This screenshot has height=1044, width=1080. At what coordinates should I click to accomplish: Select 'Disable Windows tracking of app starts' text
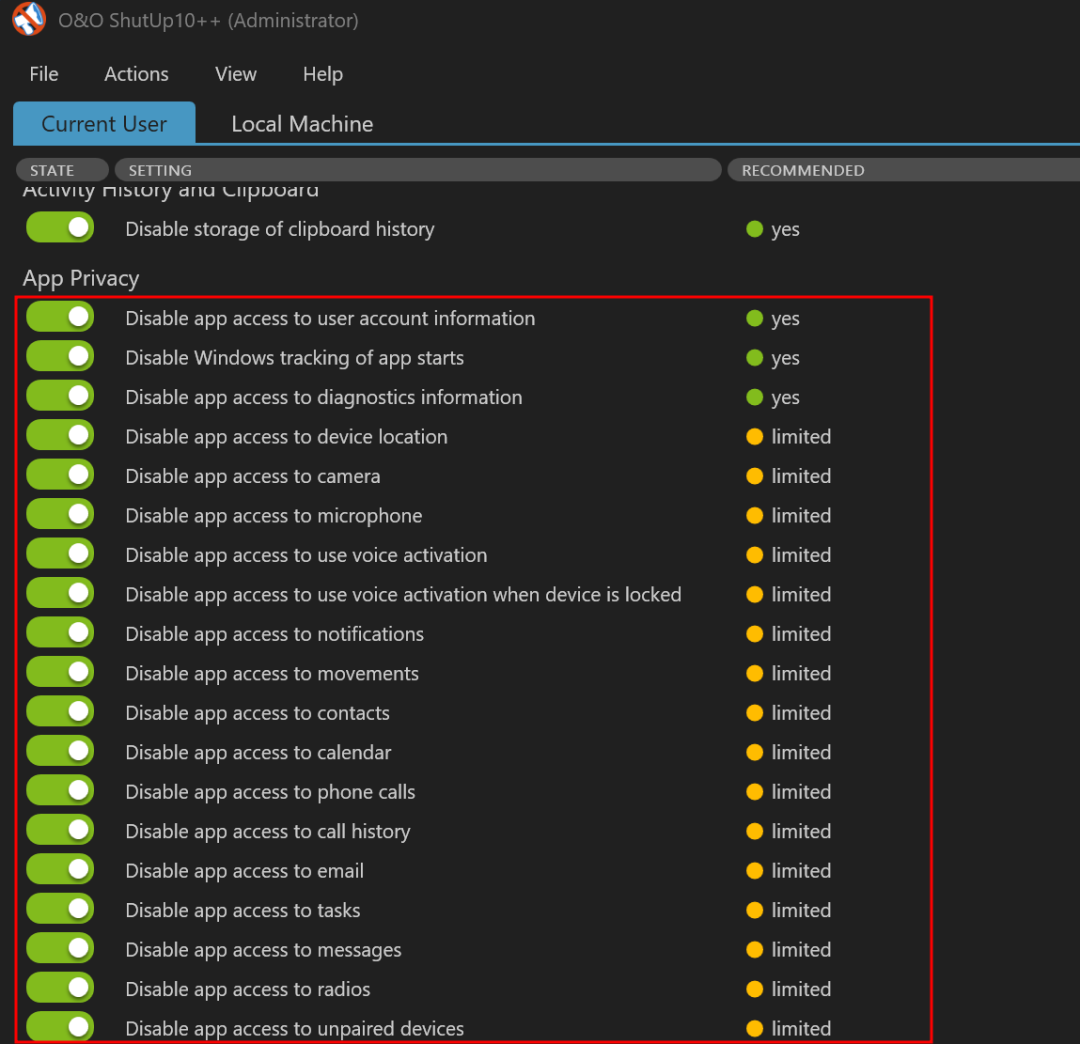[x=295, y=358]
